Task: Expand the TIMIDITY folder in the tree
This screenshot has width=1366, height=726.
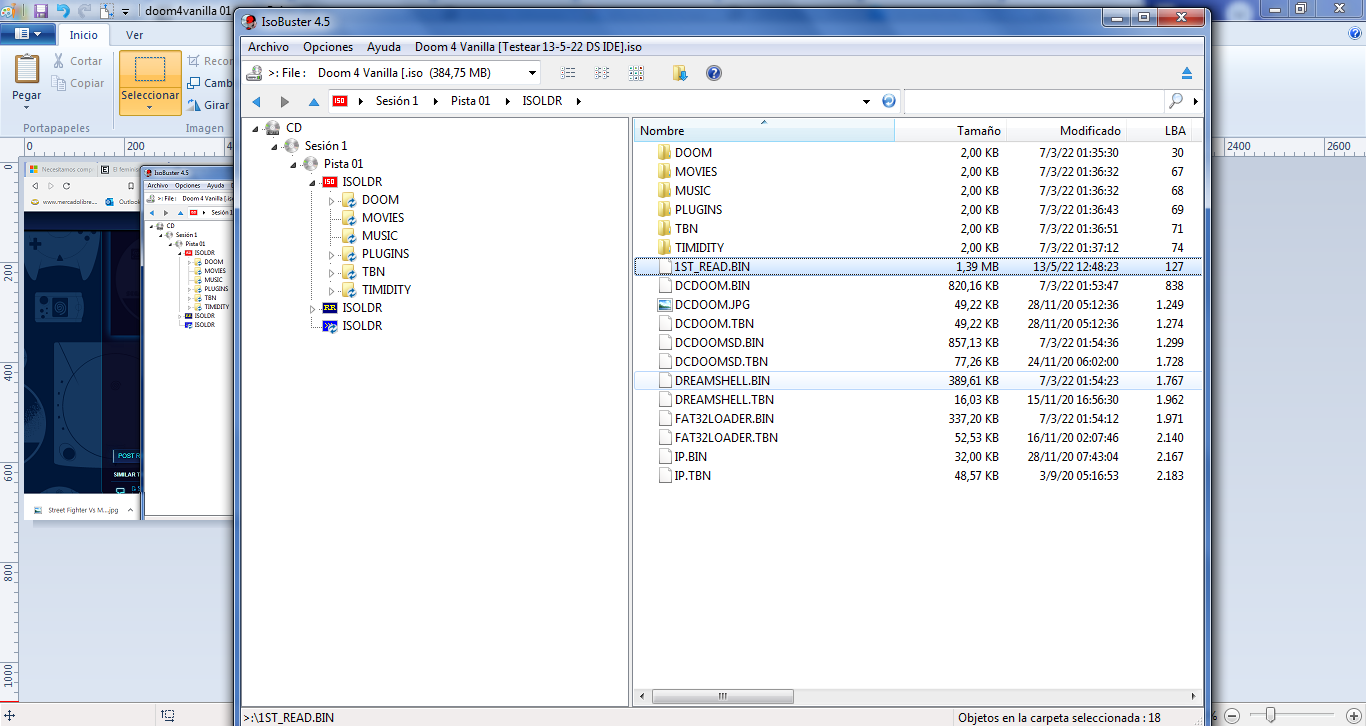Action: [332, 290]
